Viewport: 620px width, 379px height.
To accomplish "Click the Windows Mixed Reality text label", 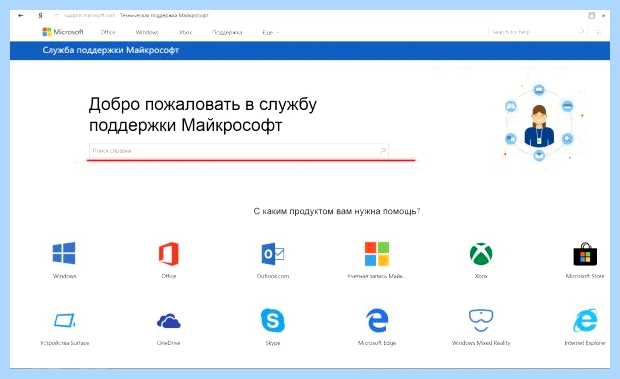I will tap(481, 343).
